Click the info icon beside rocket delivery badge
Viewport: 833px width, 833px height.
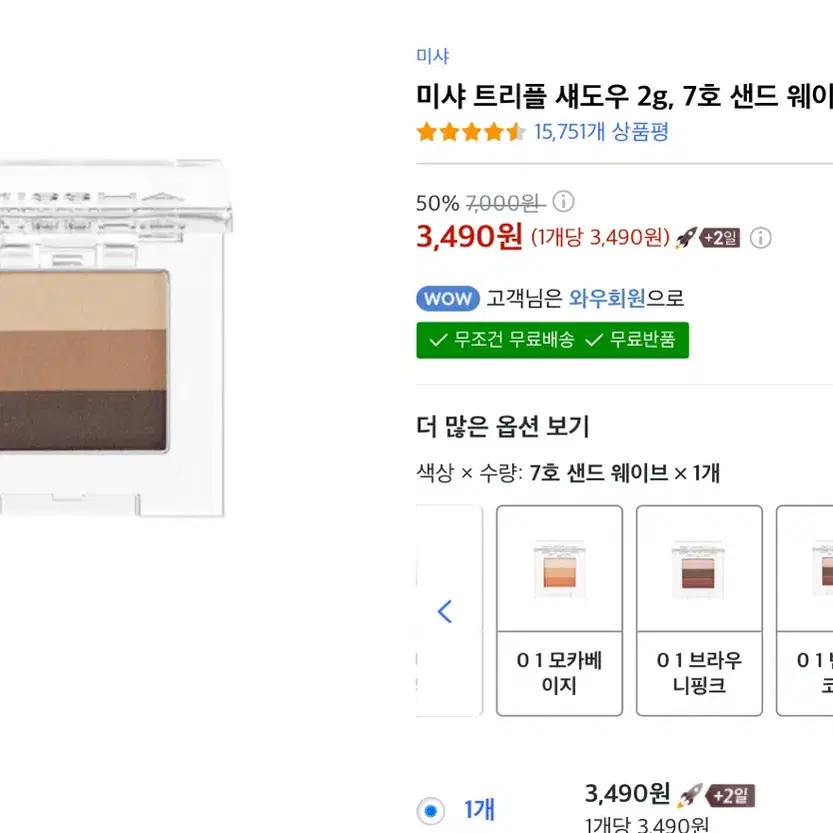760,237
